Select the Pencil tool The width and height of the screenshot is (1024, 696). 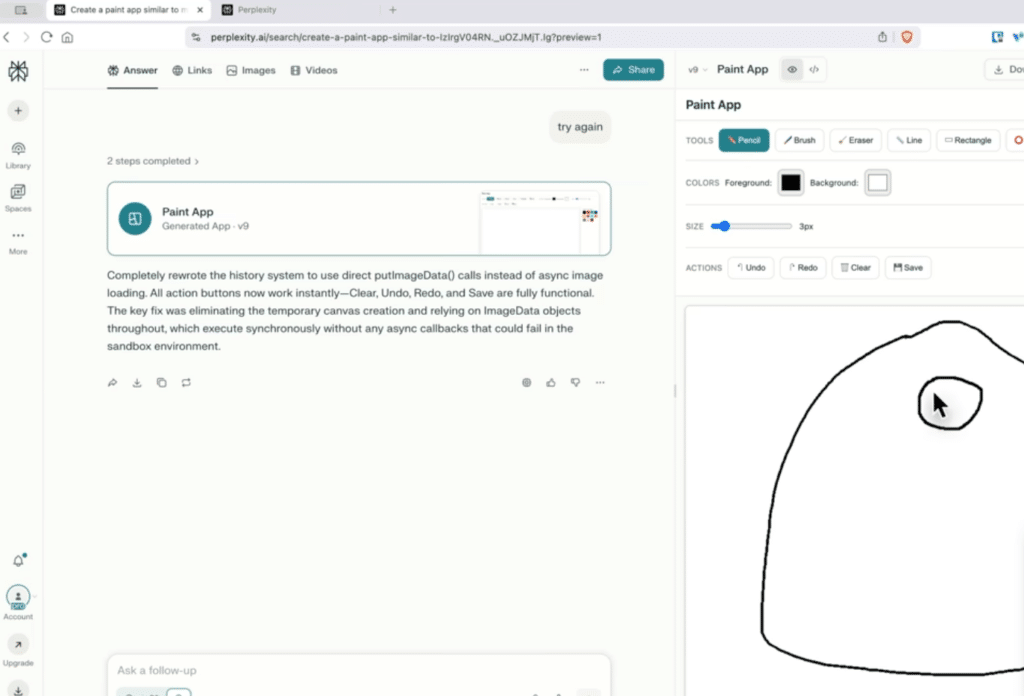click(x=744, y=140)
